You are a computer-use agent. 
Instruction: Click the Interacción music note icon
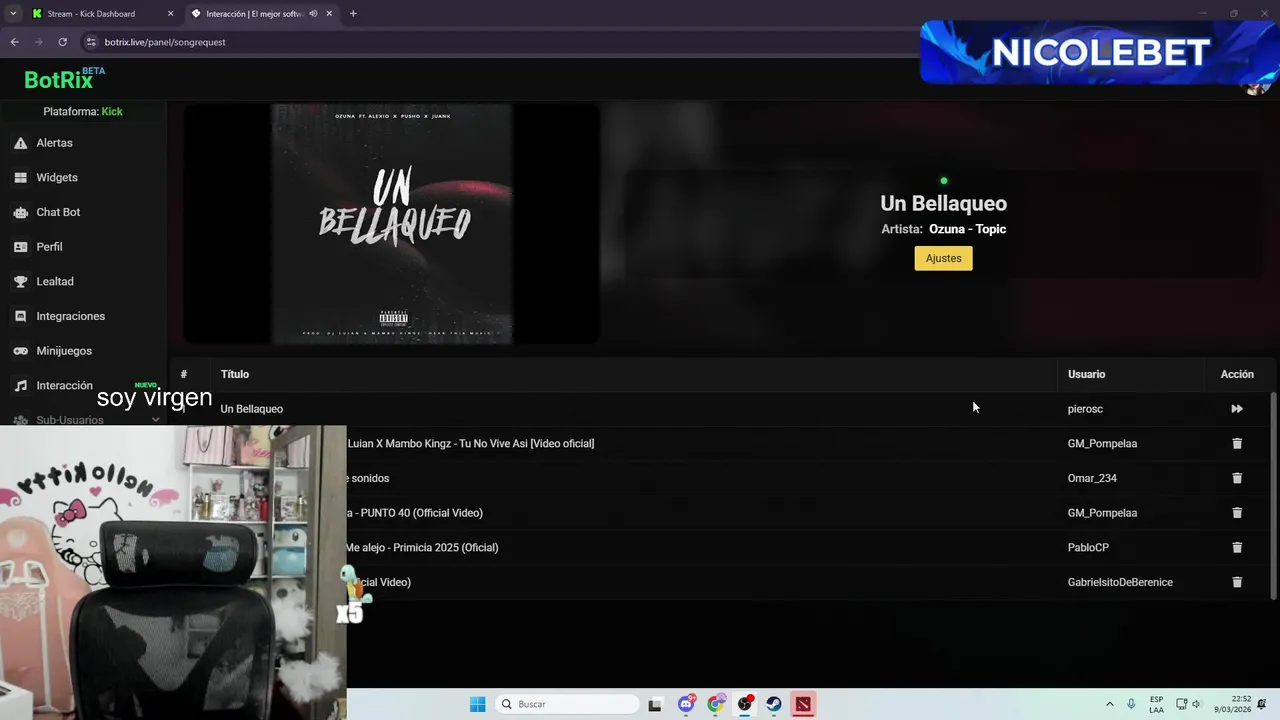(x=20, y=386)
